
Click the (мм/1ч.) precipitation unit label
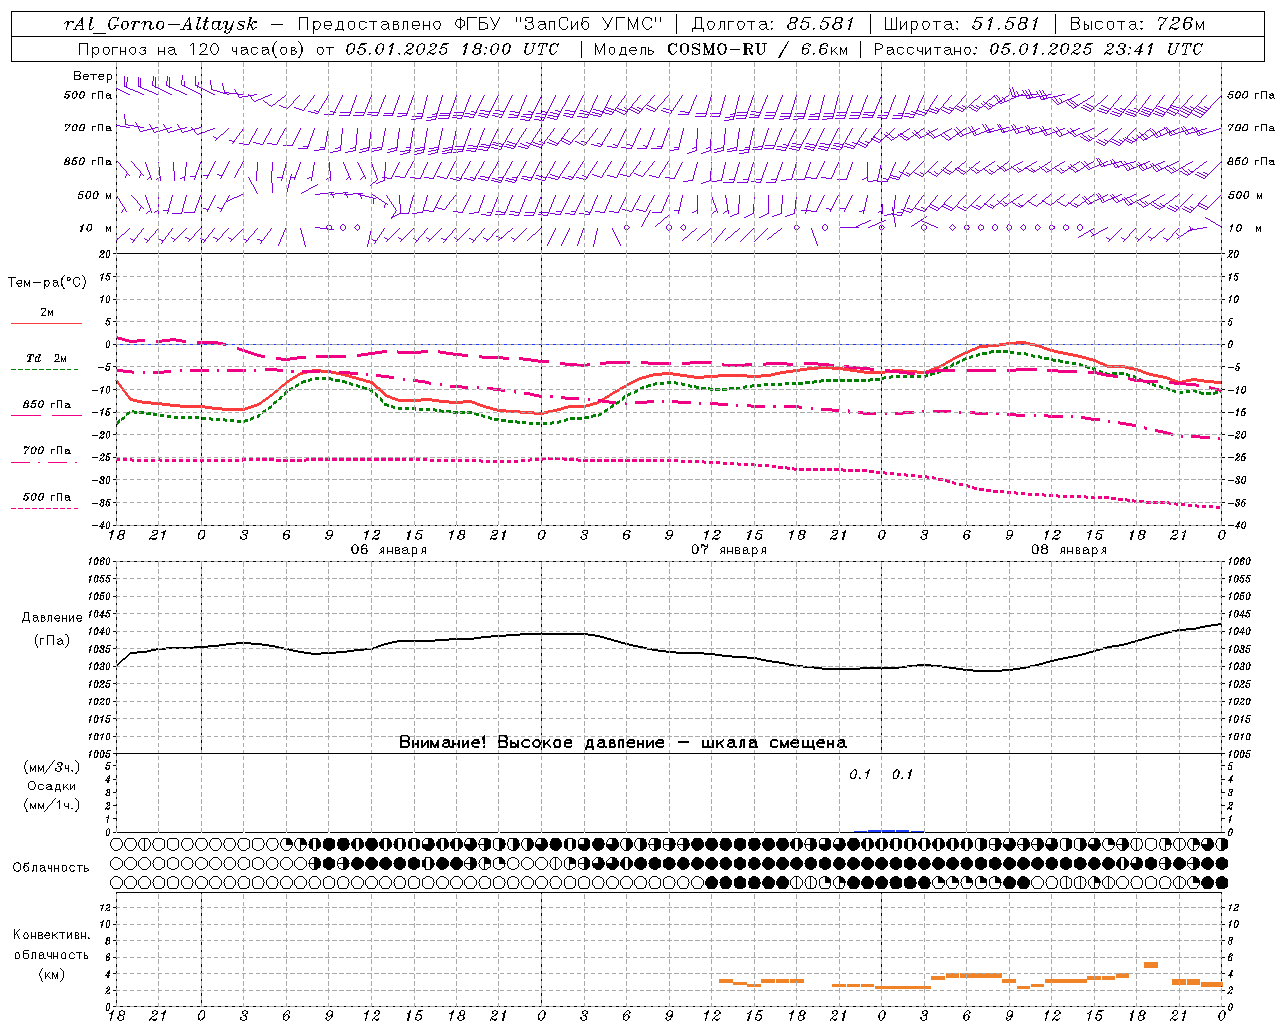pos(51,805)
